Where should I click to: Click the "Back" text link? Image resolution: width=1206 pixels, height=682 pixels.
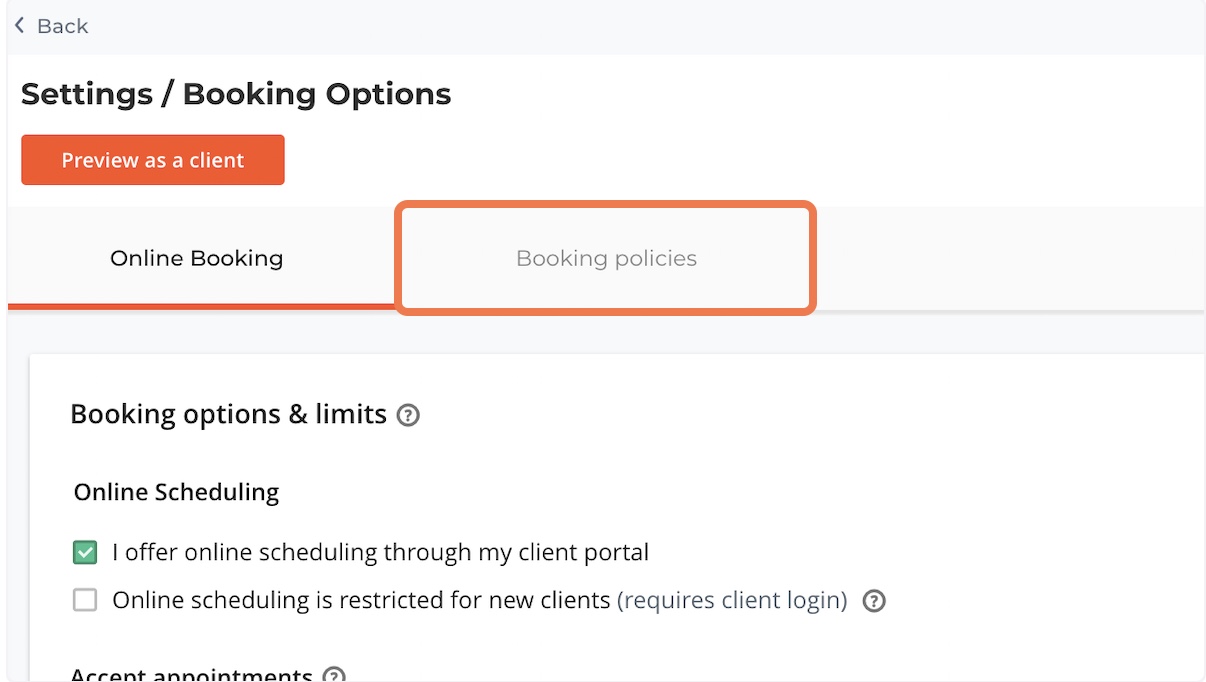click(62, 27)
